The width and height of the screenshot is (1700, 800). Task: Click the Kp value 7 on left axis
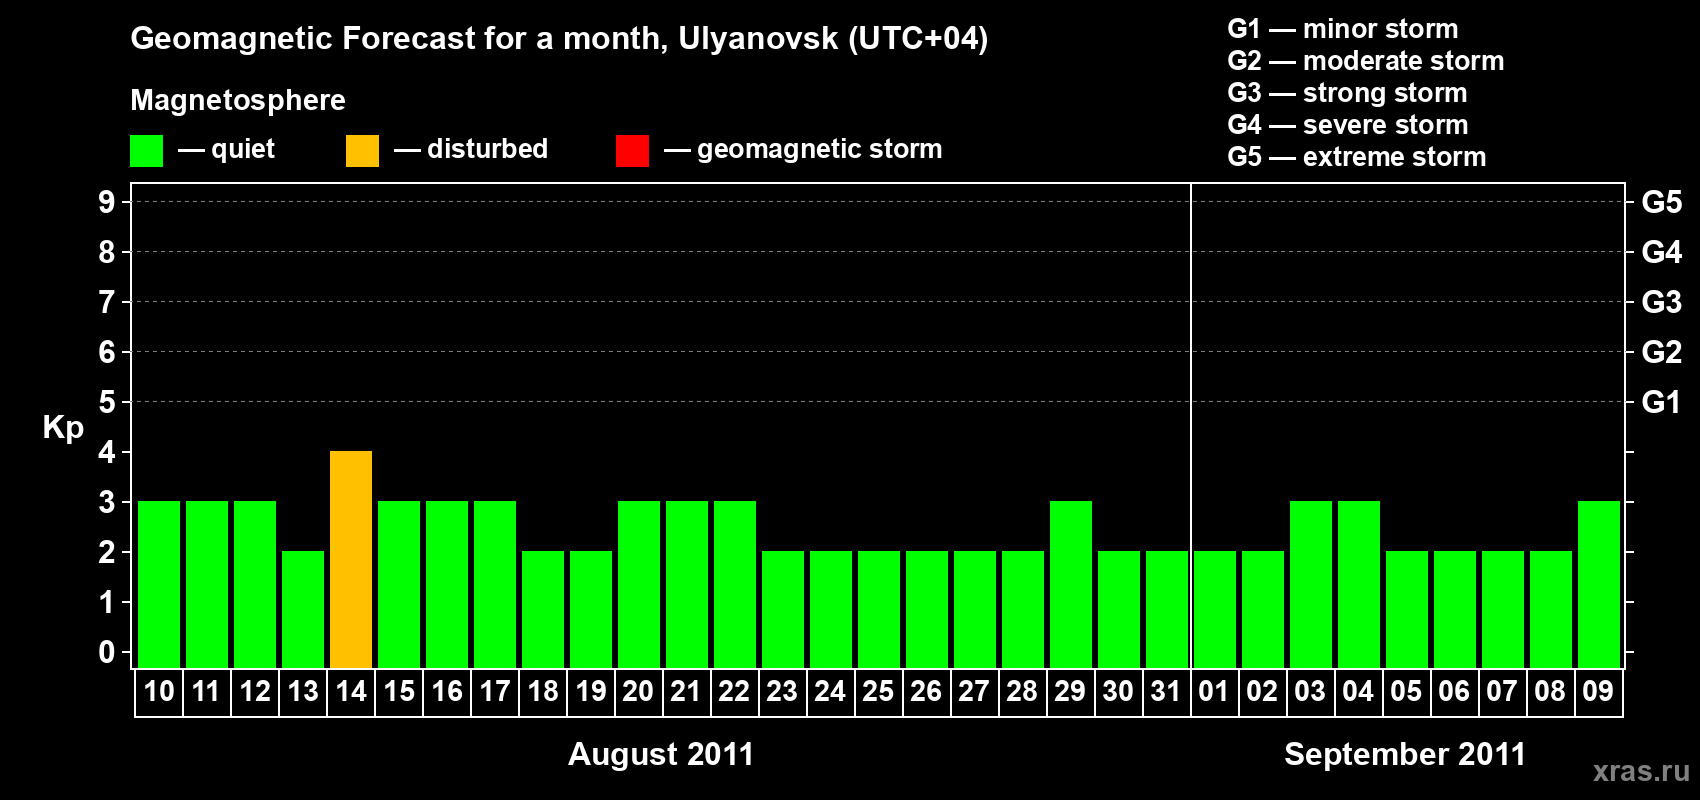(x=107, y=302)
